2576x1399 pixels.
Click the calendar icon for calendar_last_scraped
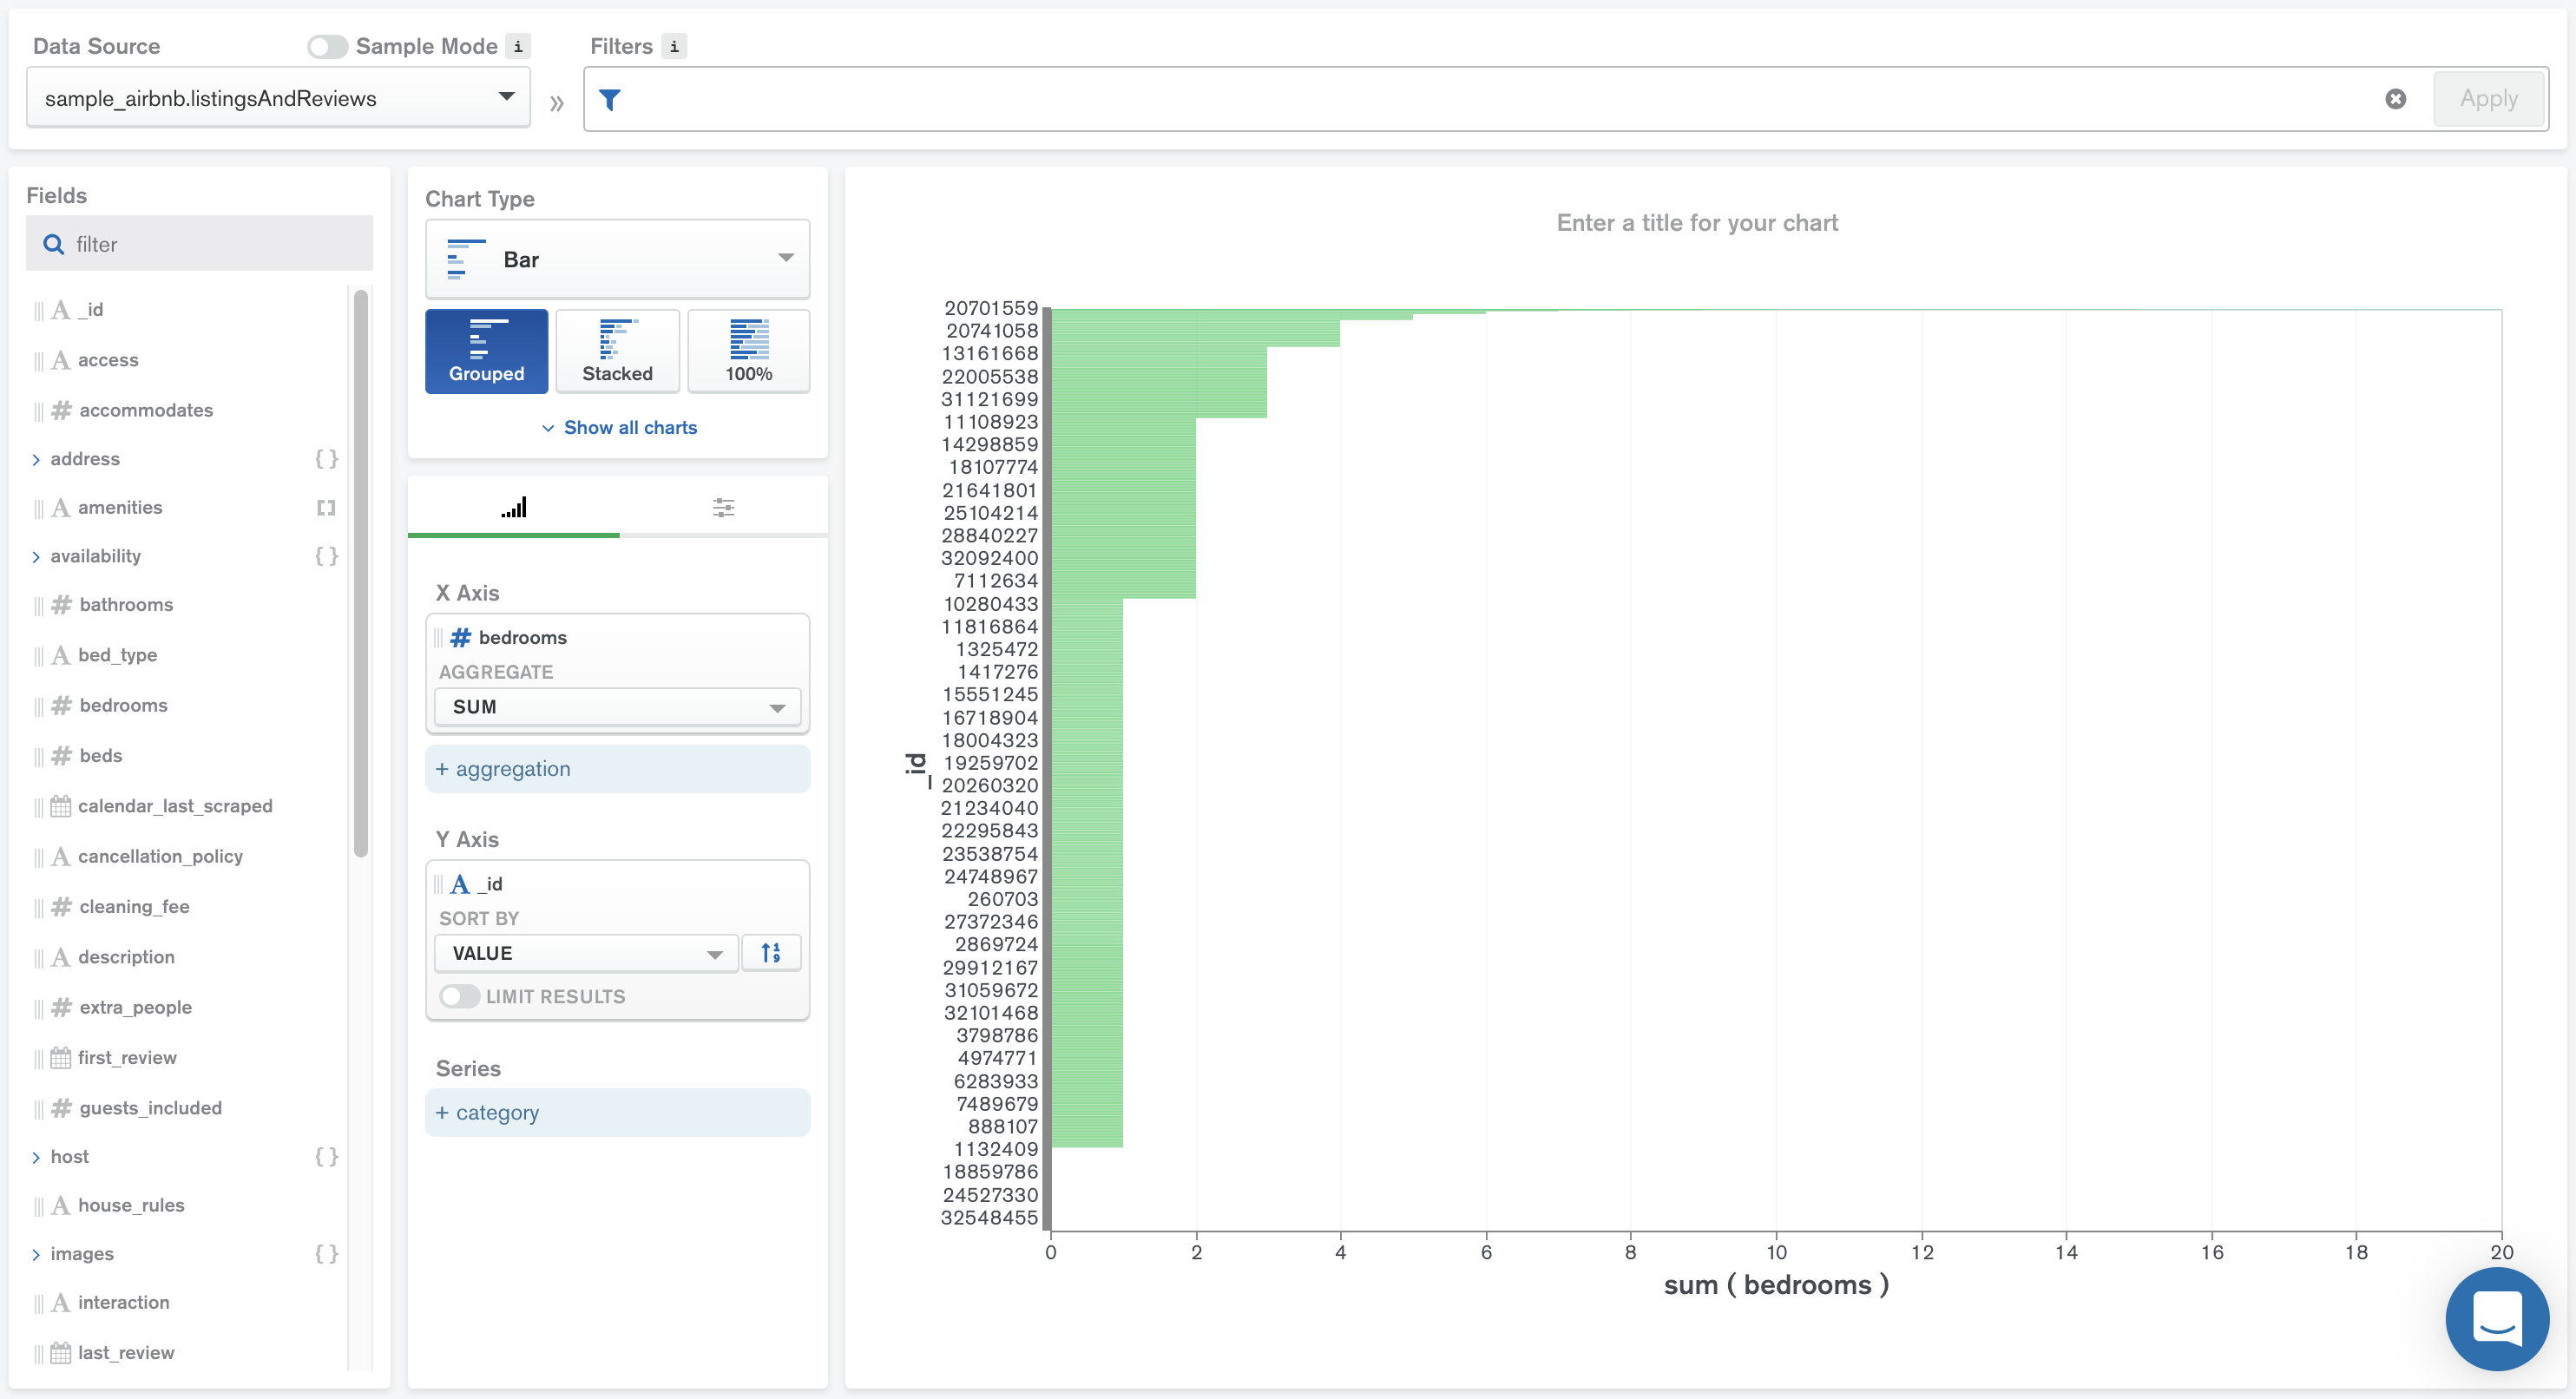pos(61,806)
